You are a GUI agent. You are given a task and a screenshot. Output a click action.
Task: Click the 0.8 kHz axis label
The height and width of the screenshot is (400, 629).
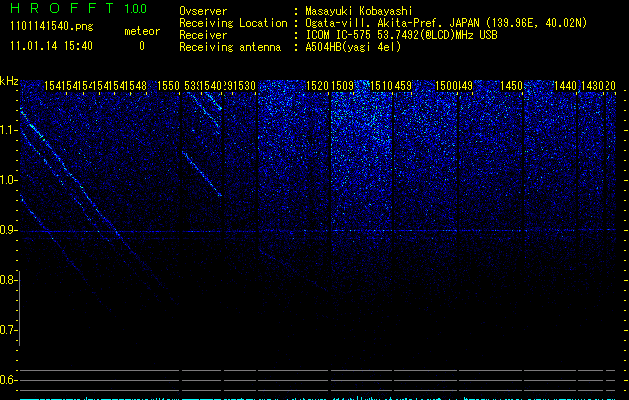pyautogui.click(x=8, y=280)
